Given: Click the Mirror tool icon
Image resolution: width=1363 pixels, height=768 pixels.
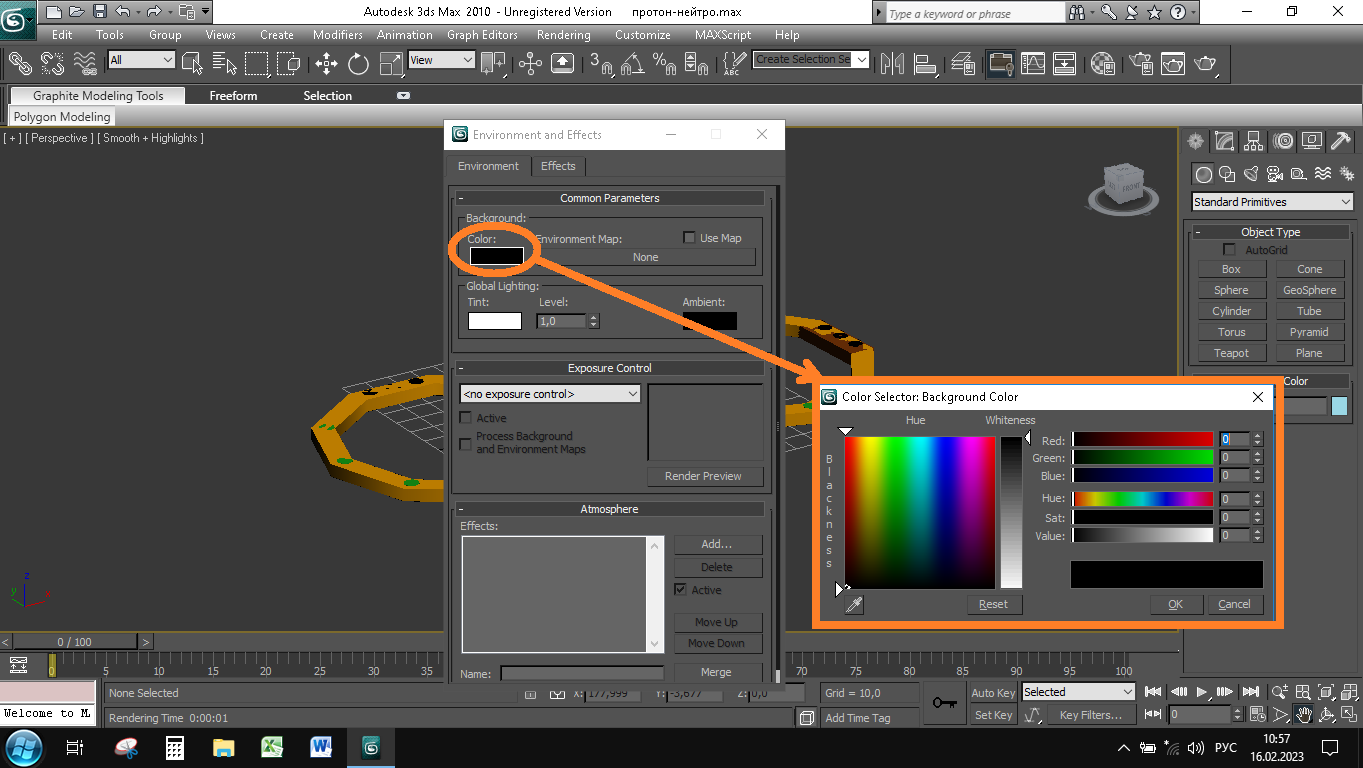Looking at the screenshot, I should point(891,63).
